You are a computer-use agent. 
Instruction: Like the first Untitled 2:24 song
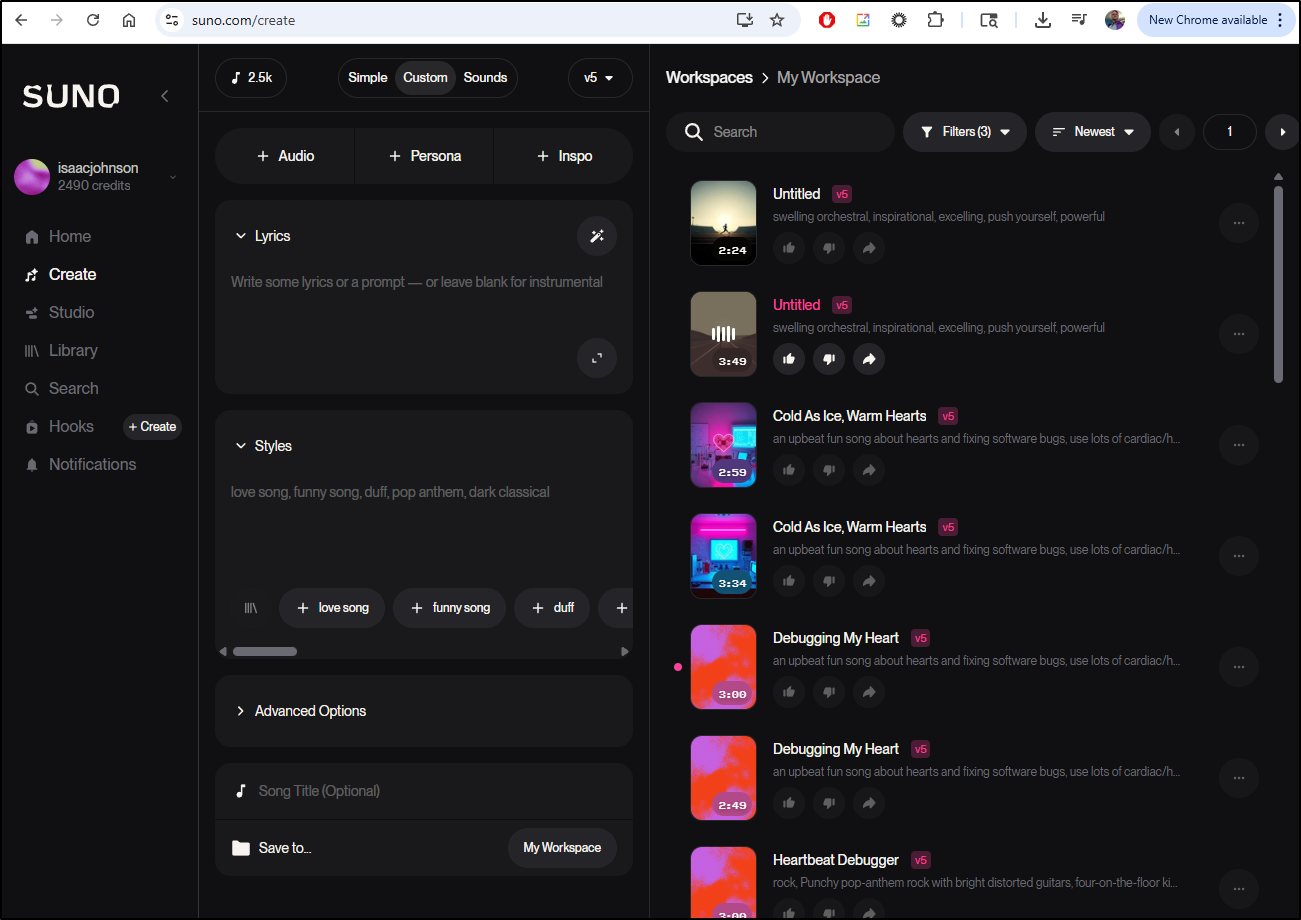[789, 248]
